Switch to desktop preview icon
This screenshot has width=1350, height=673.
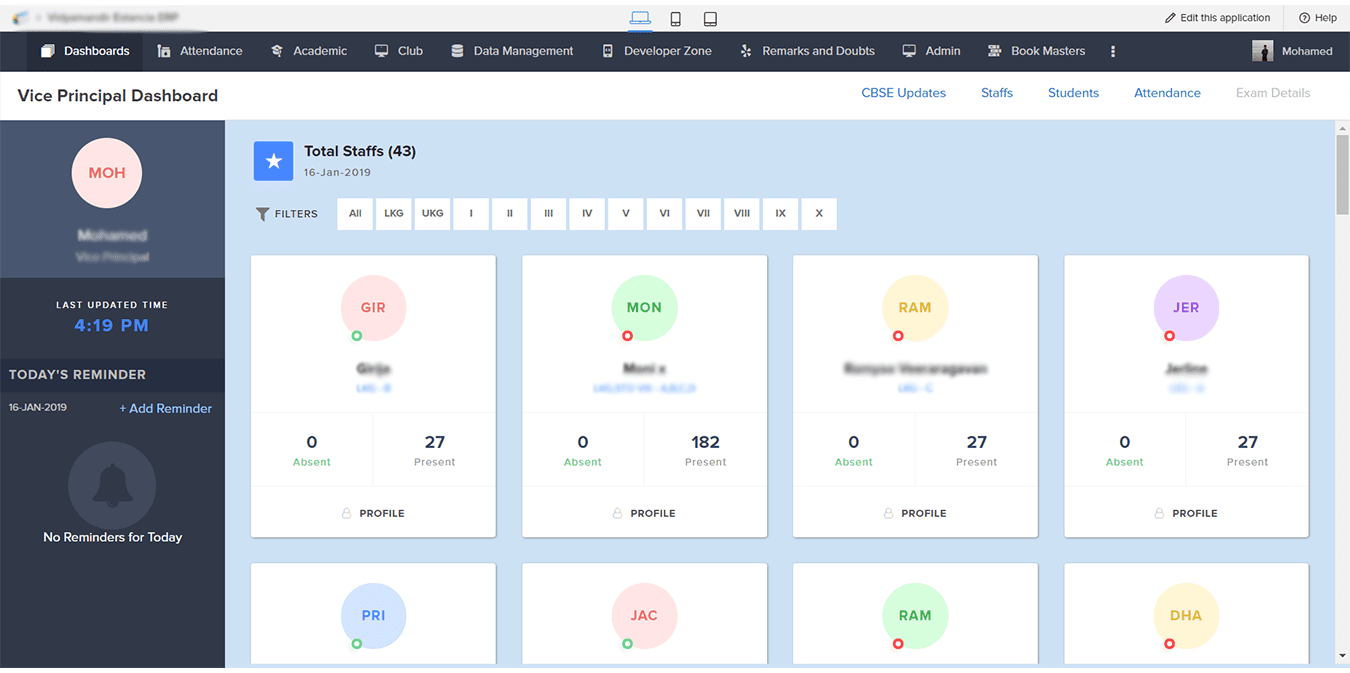click(640, 18)
